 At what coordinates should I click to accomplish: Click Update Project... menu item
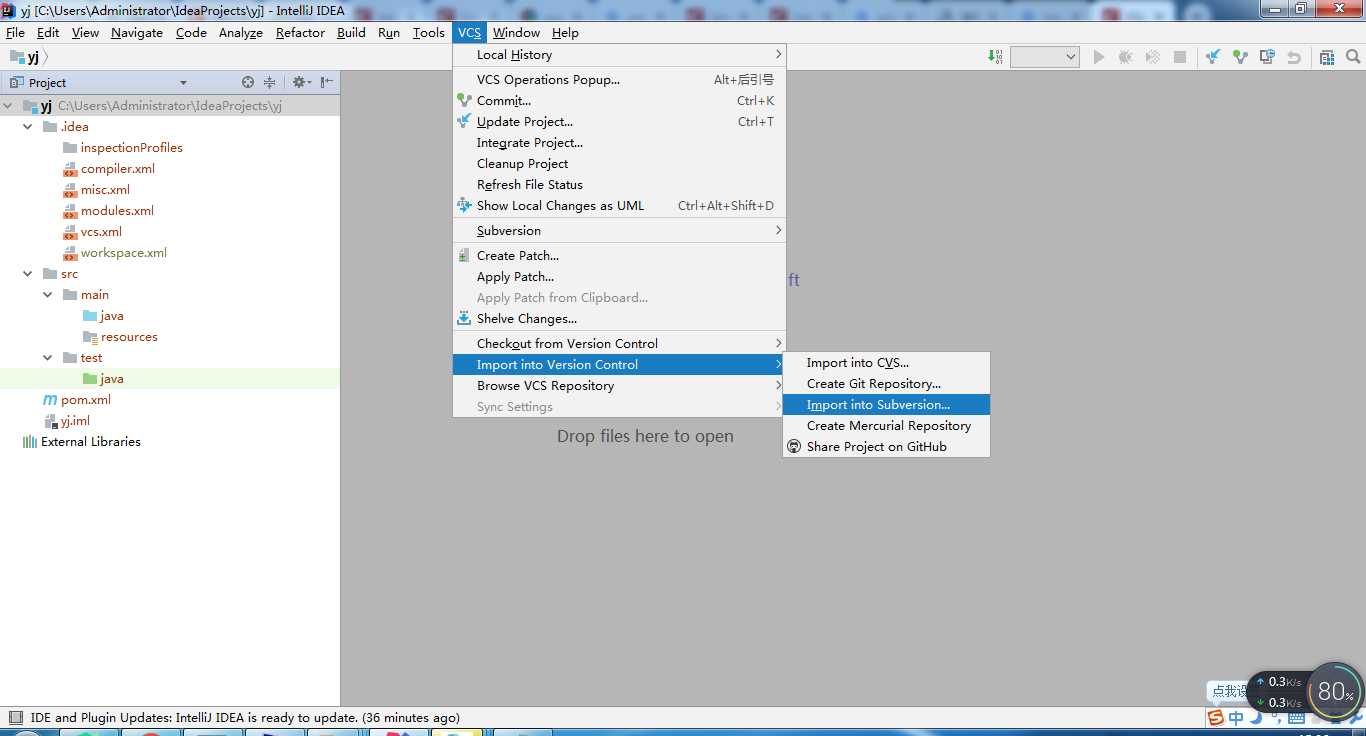[x=619, y=121]
